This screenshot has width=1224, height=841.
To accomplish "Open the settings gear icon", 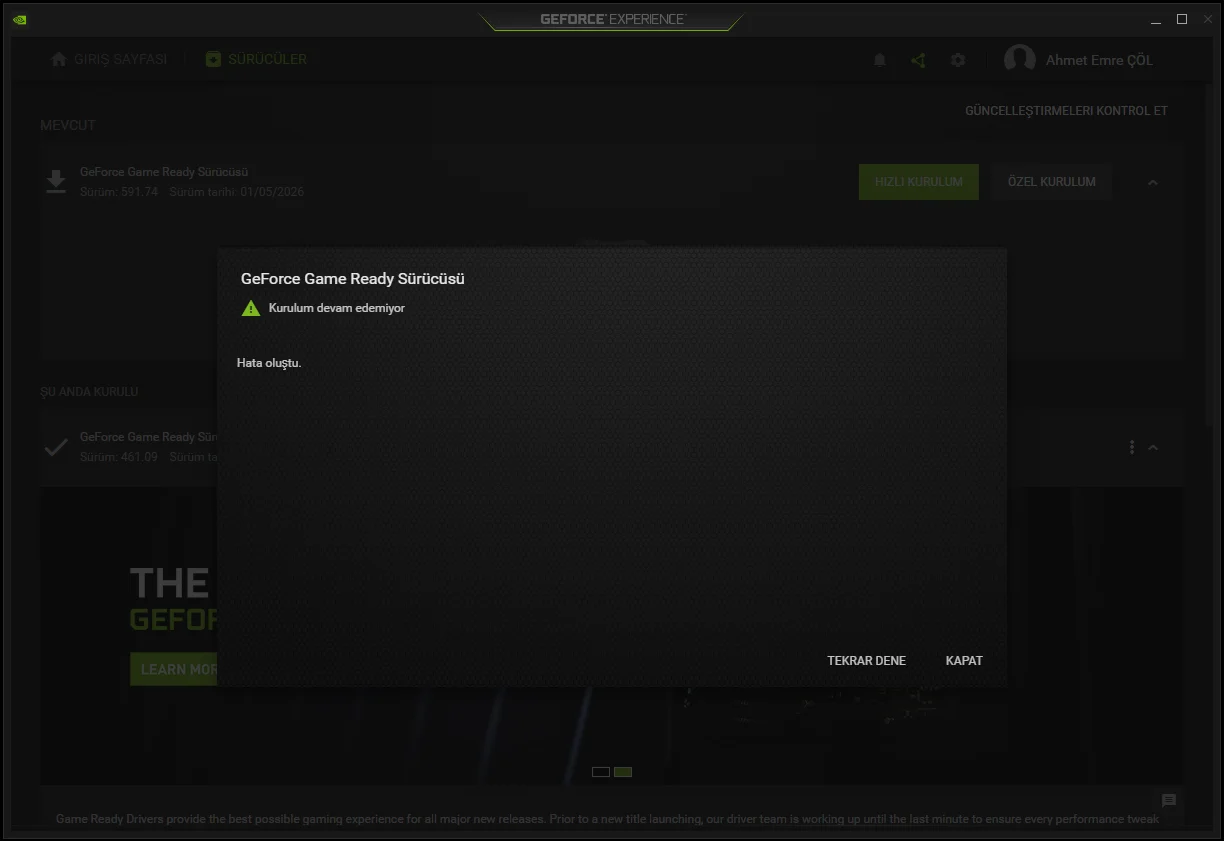I will pos(958,60).
